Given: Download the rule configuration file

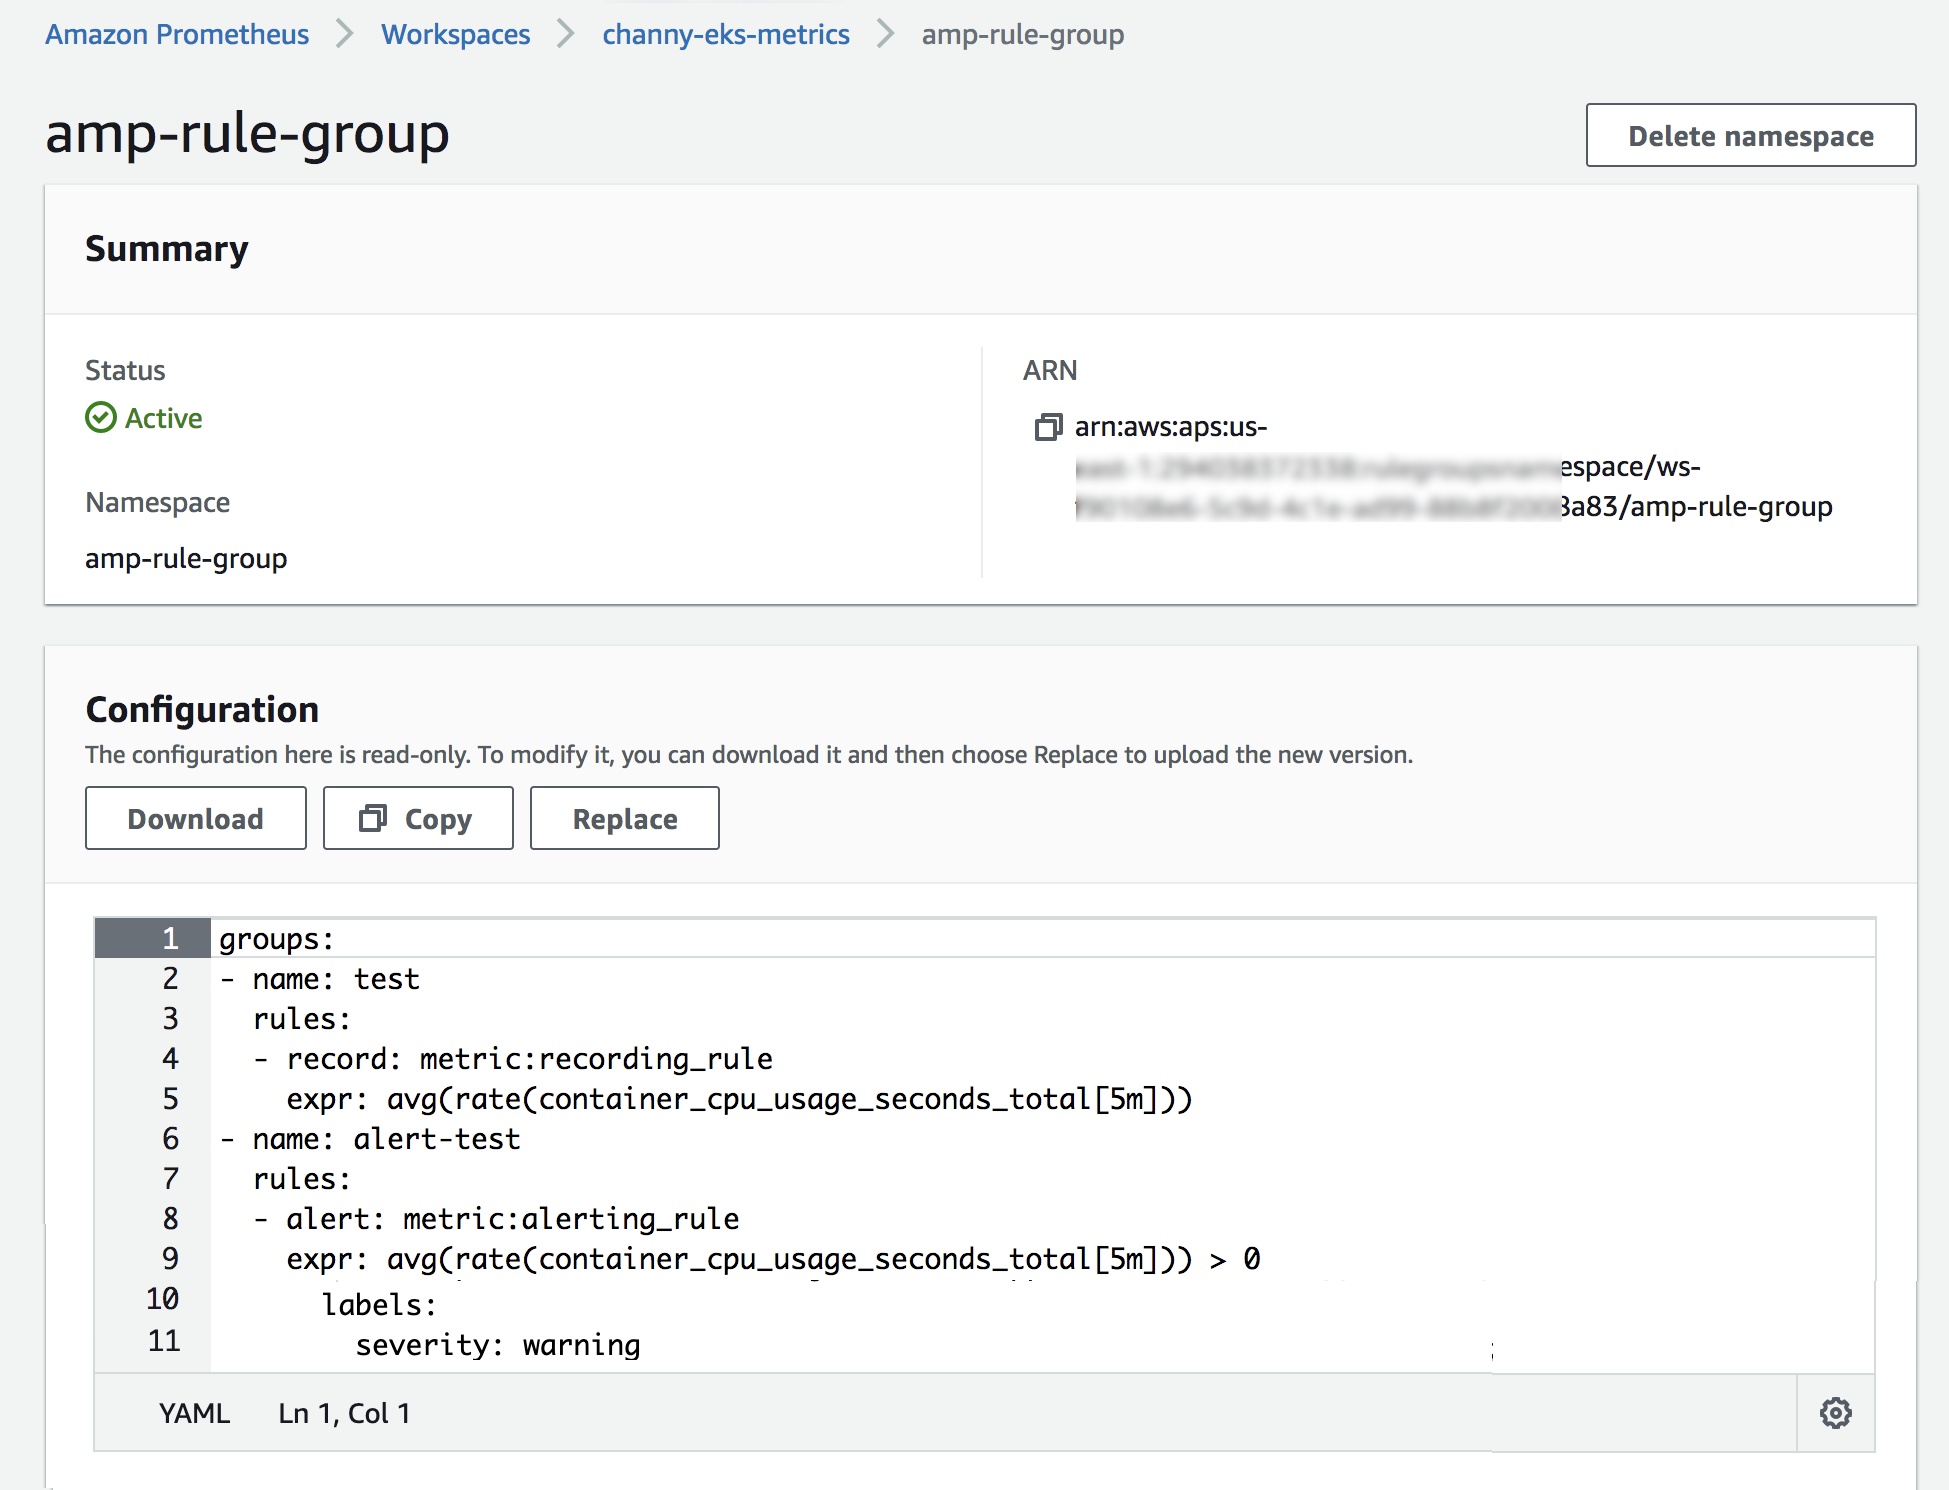Looking at the screenshot, I should (x=196, y=818).
